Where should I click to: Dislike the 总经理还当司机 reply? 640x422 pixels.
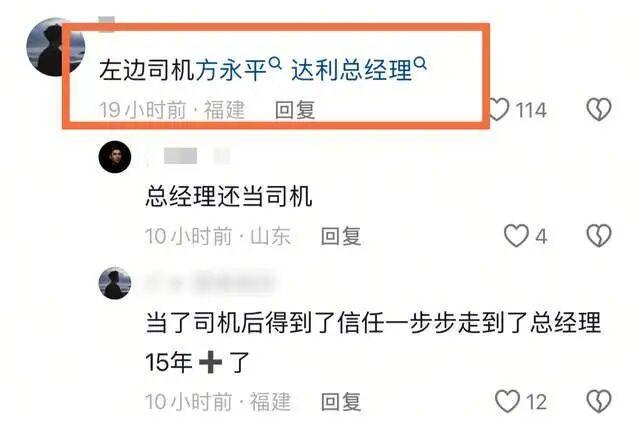pos(599,235)
